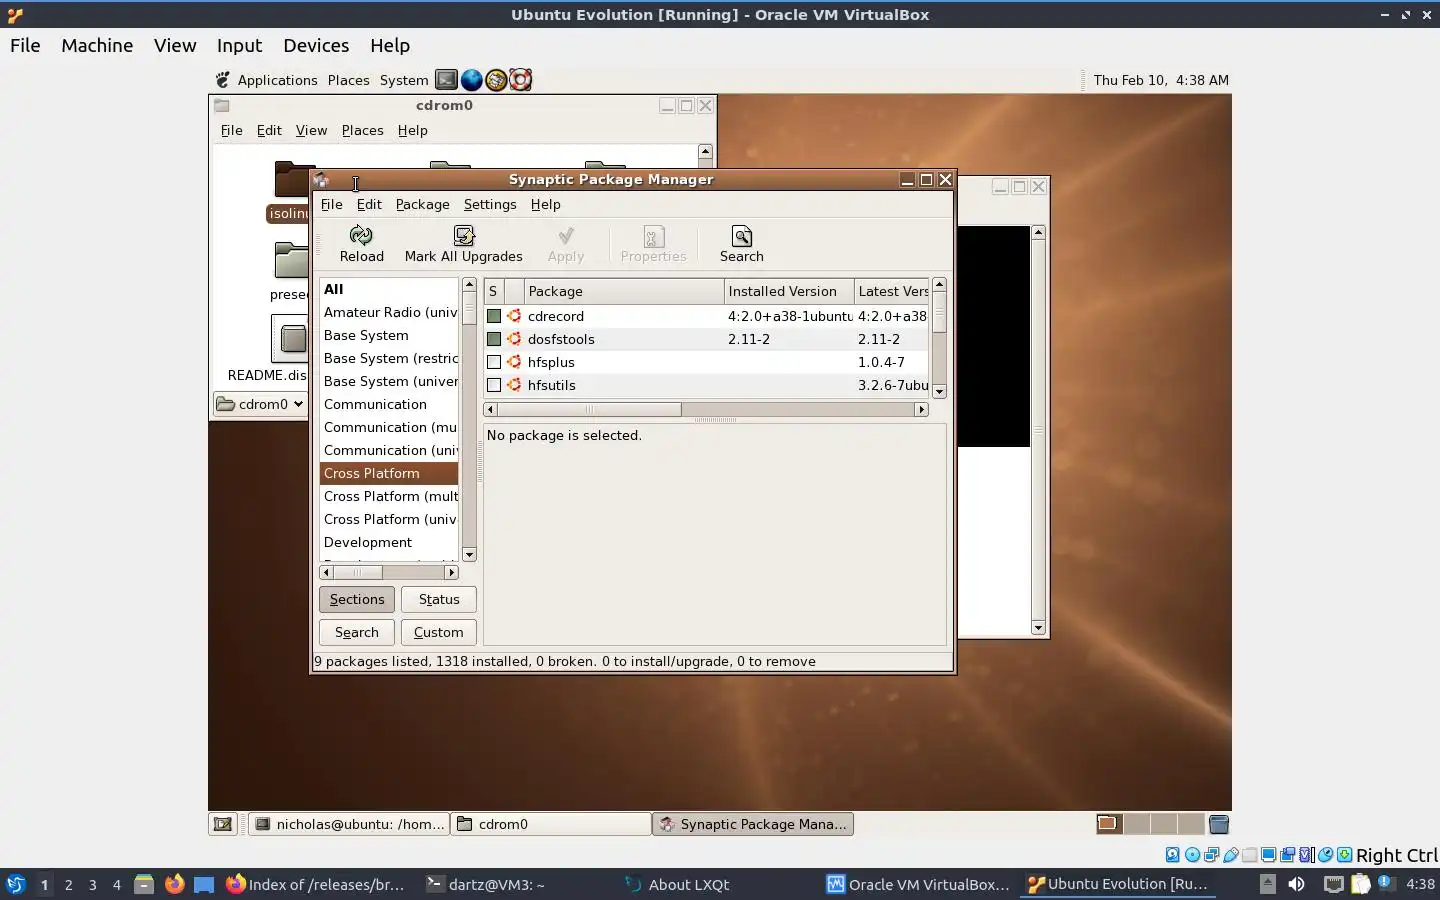The image size is (1440, 900).
Task: Click the Ubuntu logo icon beside dosfstools
Action: click(514, 339)
